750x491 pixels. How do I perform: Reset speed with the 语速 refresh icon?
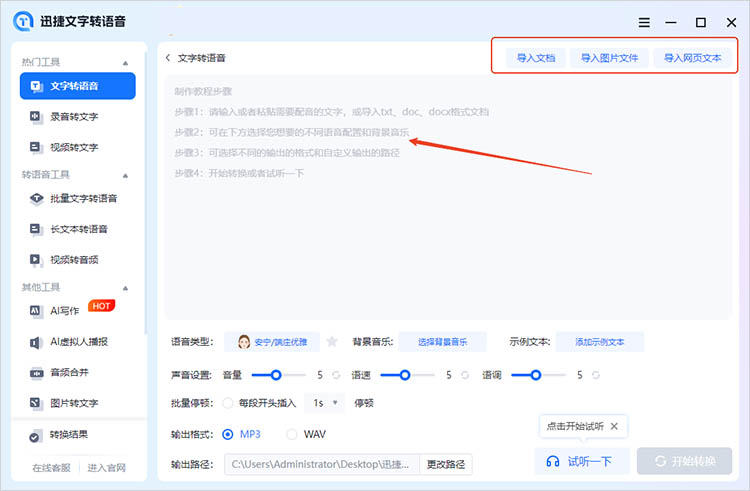click(x=465, y=375)
